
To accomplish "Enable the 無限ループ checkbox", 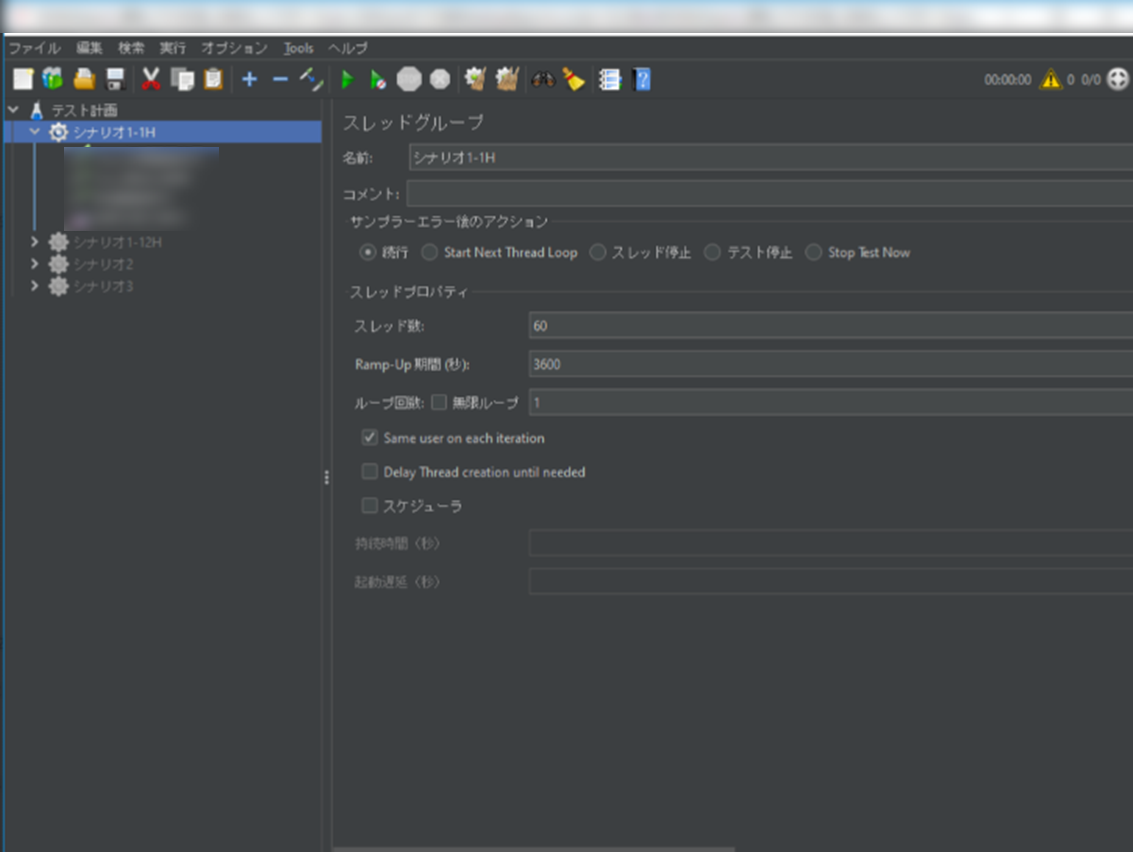I will (x=439, y=403).
